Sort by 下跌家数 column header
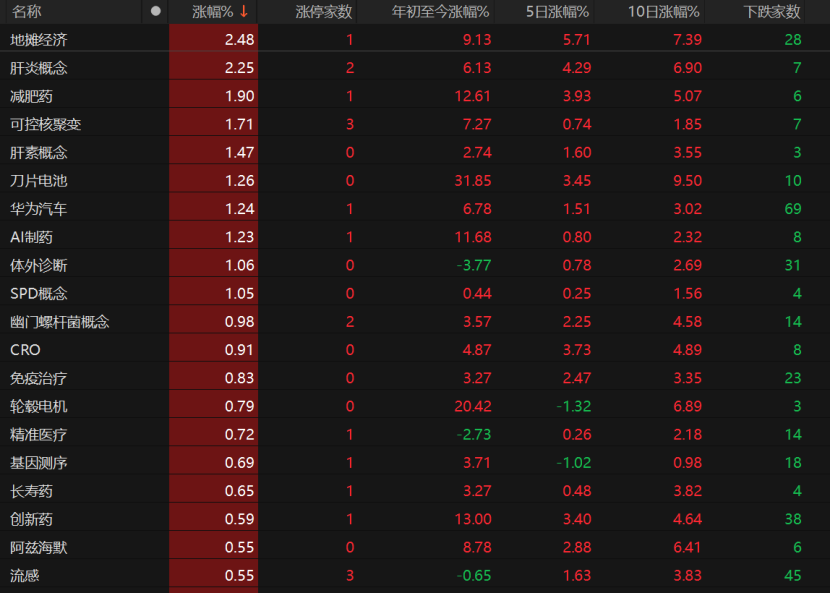This screenshot has width=830, height=593. (772, 12)
